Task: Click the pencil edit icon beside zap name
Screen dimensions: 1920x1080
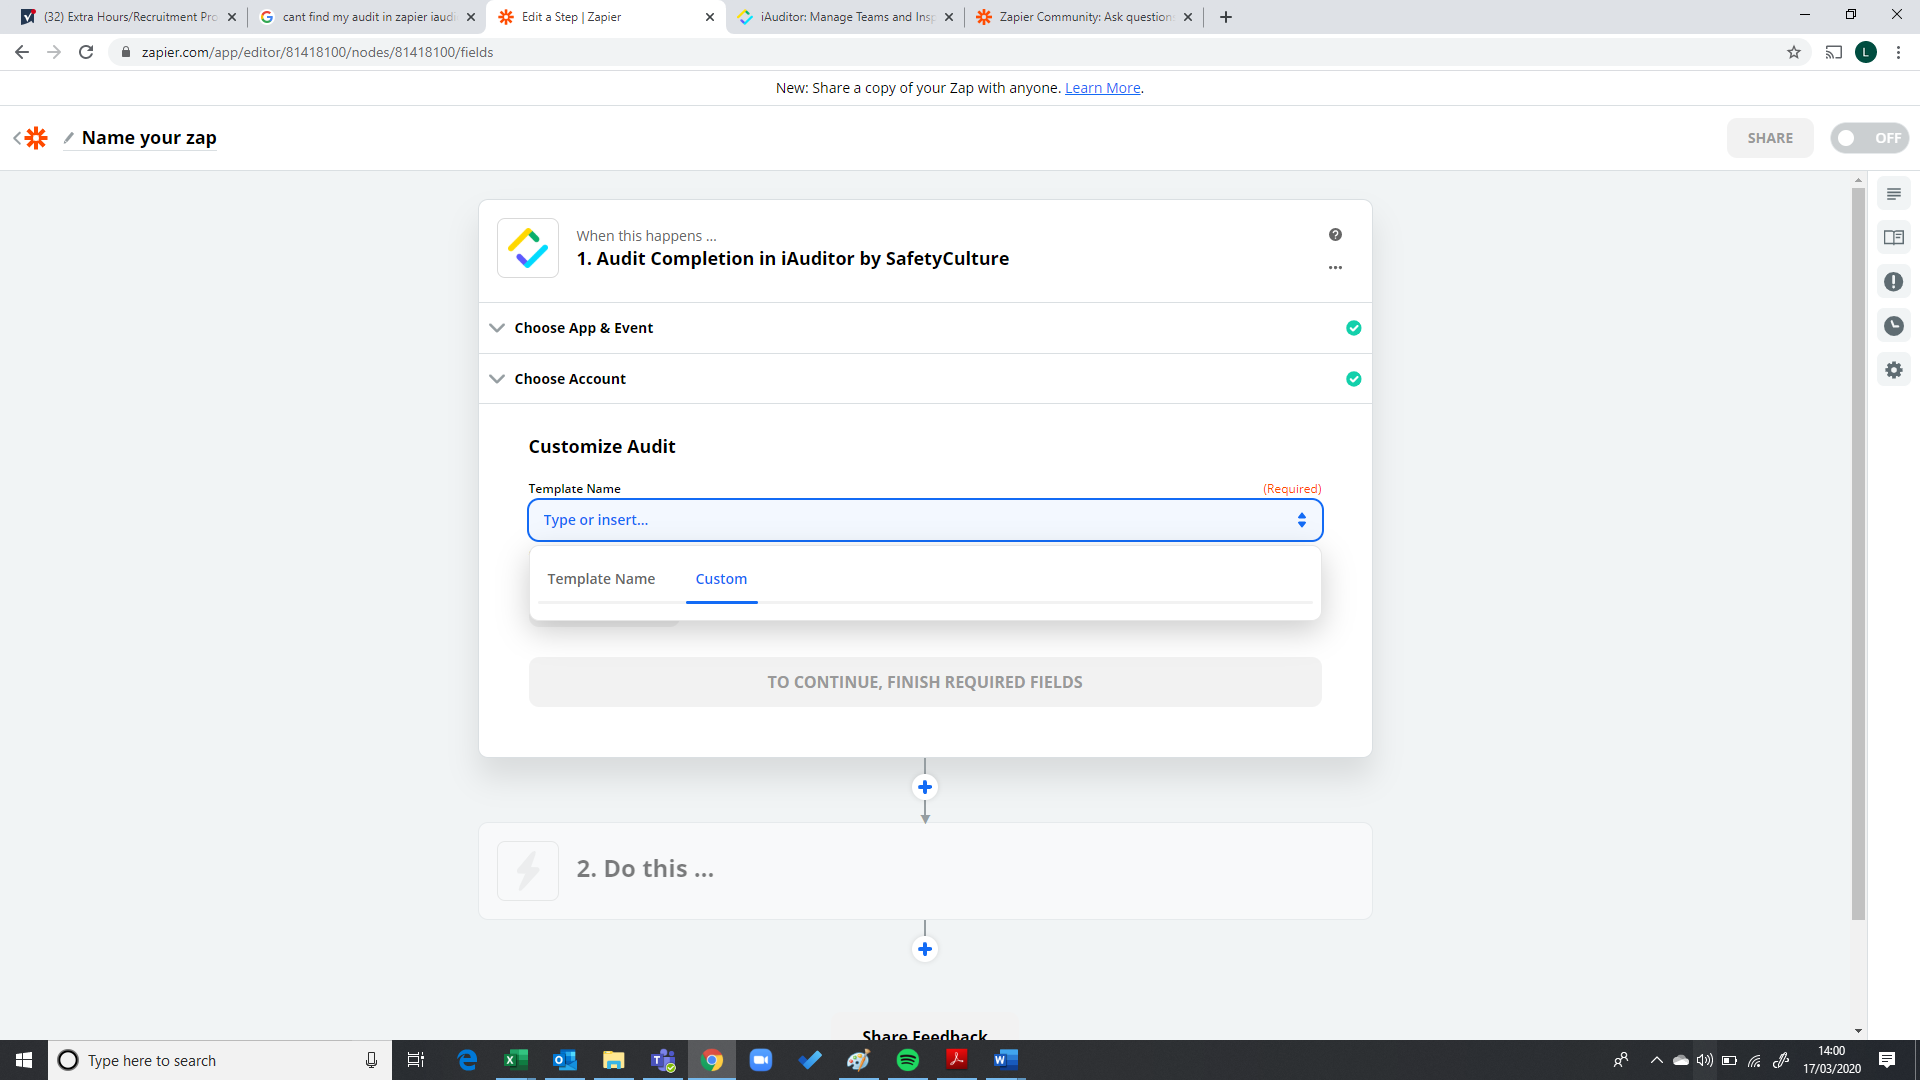Action: 68,138
